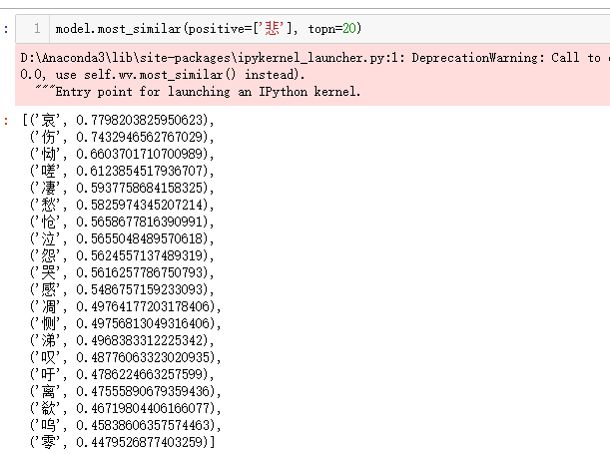Select the result row with 0.5616257786750793
Image resolution: width=610 pixels, height=454 pixels.
click(122, 273)
